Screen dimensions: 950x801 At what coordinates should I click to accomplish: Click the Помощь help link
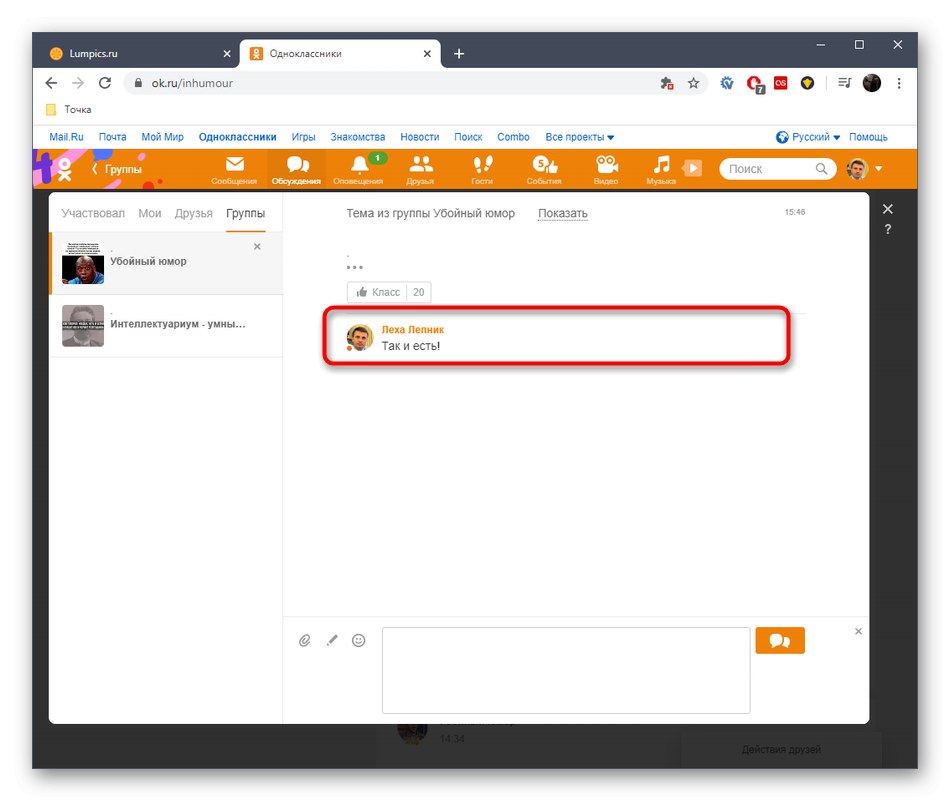[x=868, y=137]
